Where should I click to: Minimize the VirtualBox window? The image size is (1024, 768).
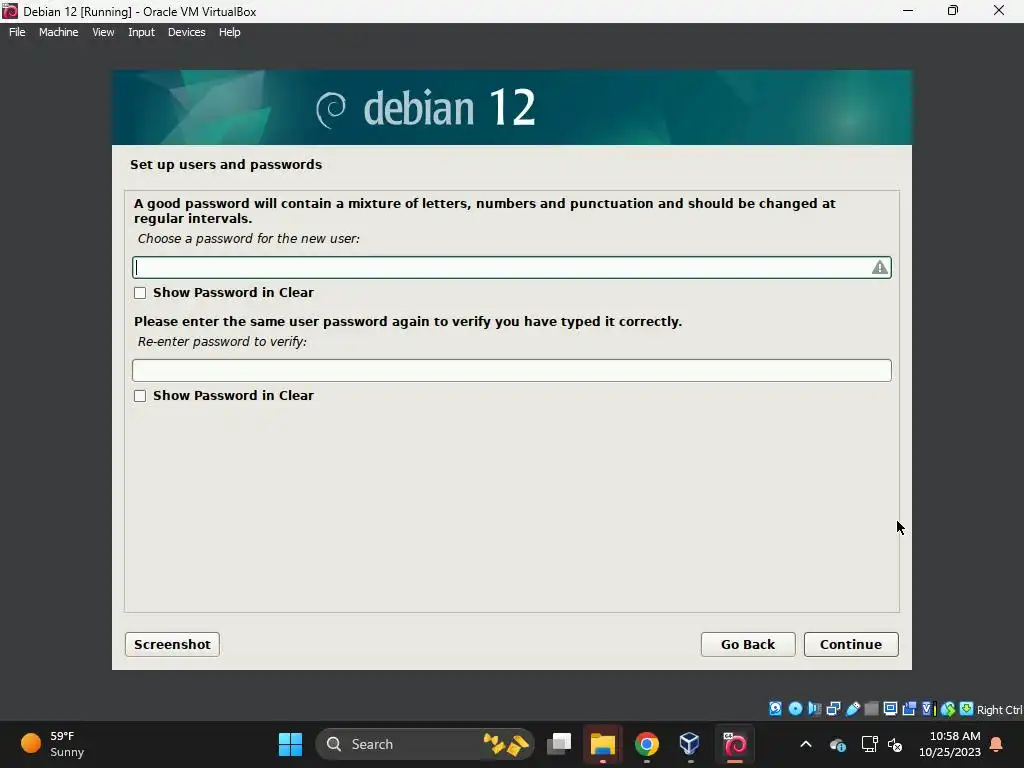[908, 11]
